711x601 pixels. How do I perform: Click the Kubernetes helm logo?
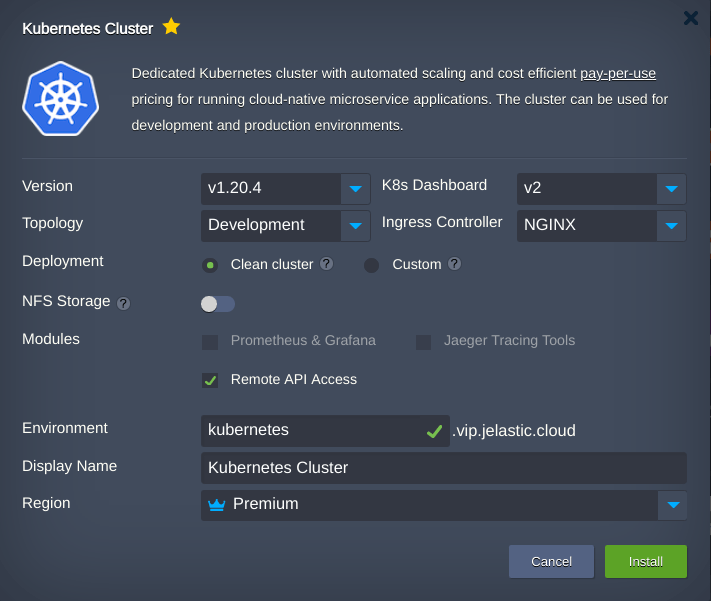click(61, 98)
